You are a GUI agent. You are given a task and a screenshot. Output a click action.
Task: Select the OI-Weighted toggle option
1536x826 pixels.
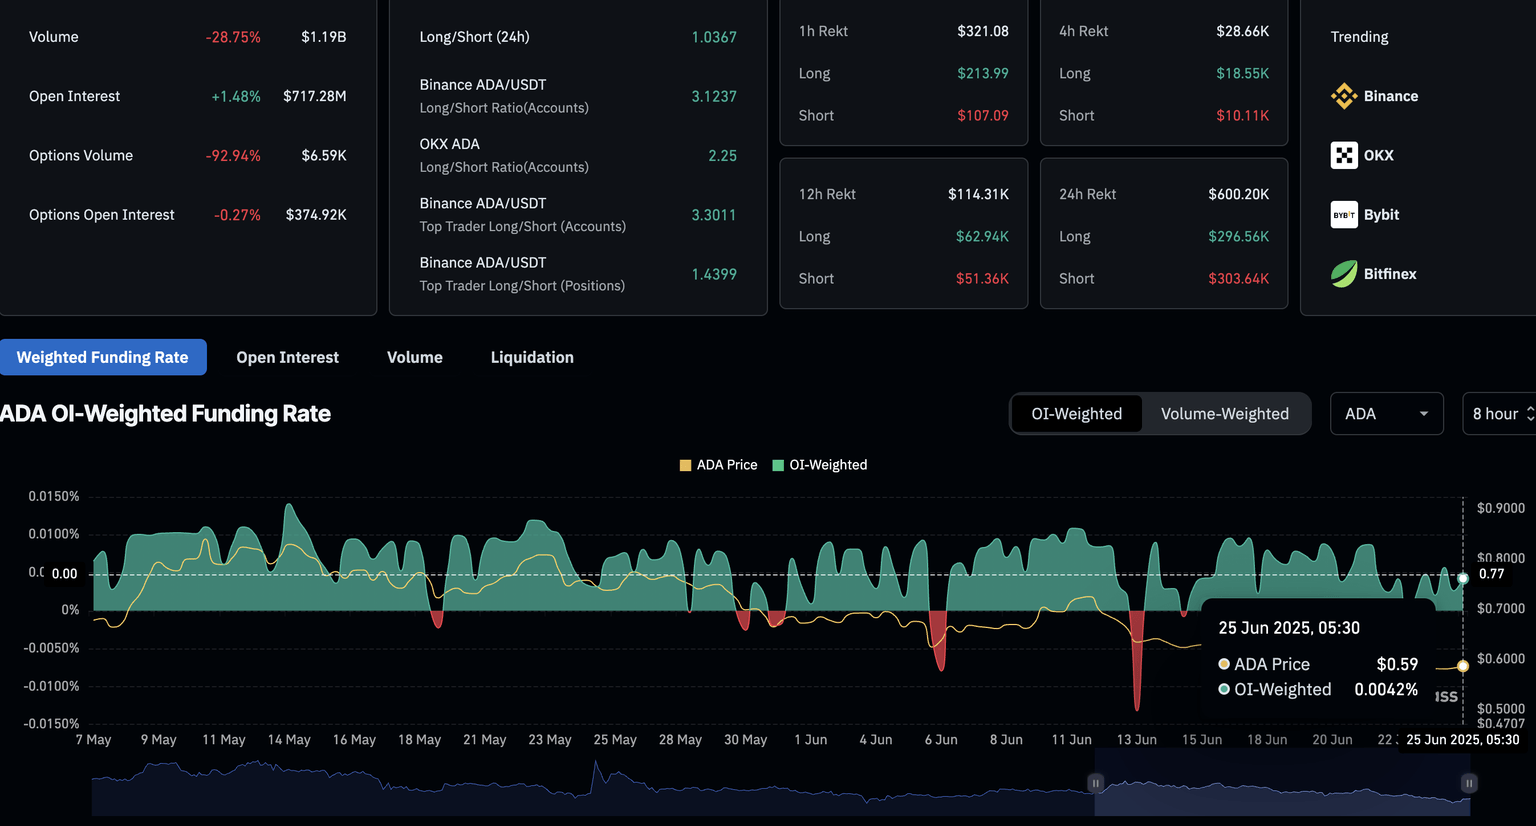(1076, 414)
